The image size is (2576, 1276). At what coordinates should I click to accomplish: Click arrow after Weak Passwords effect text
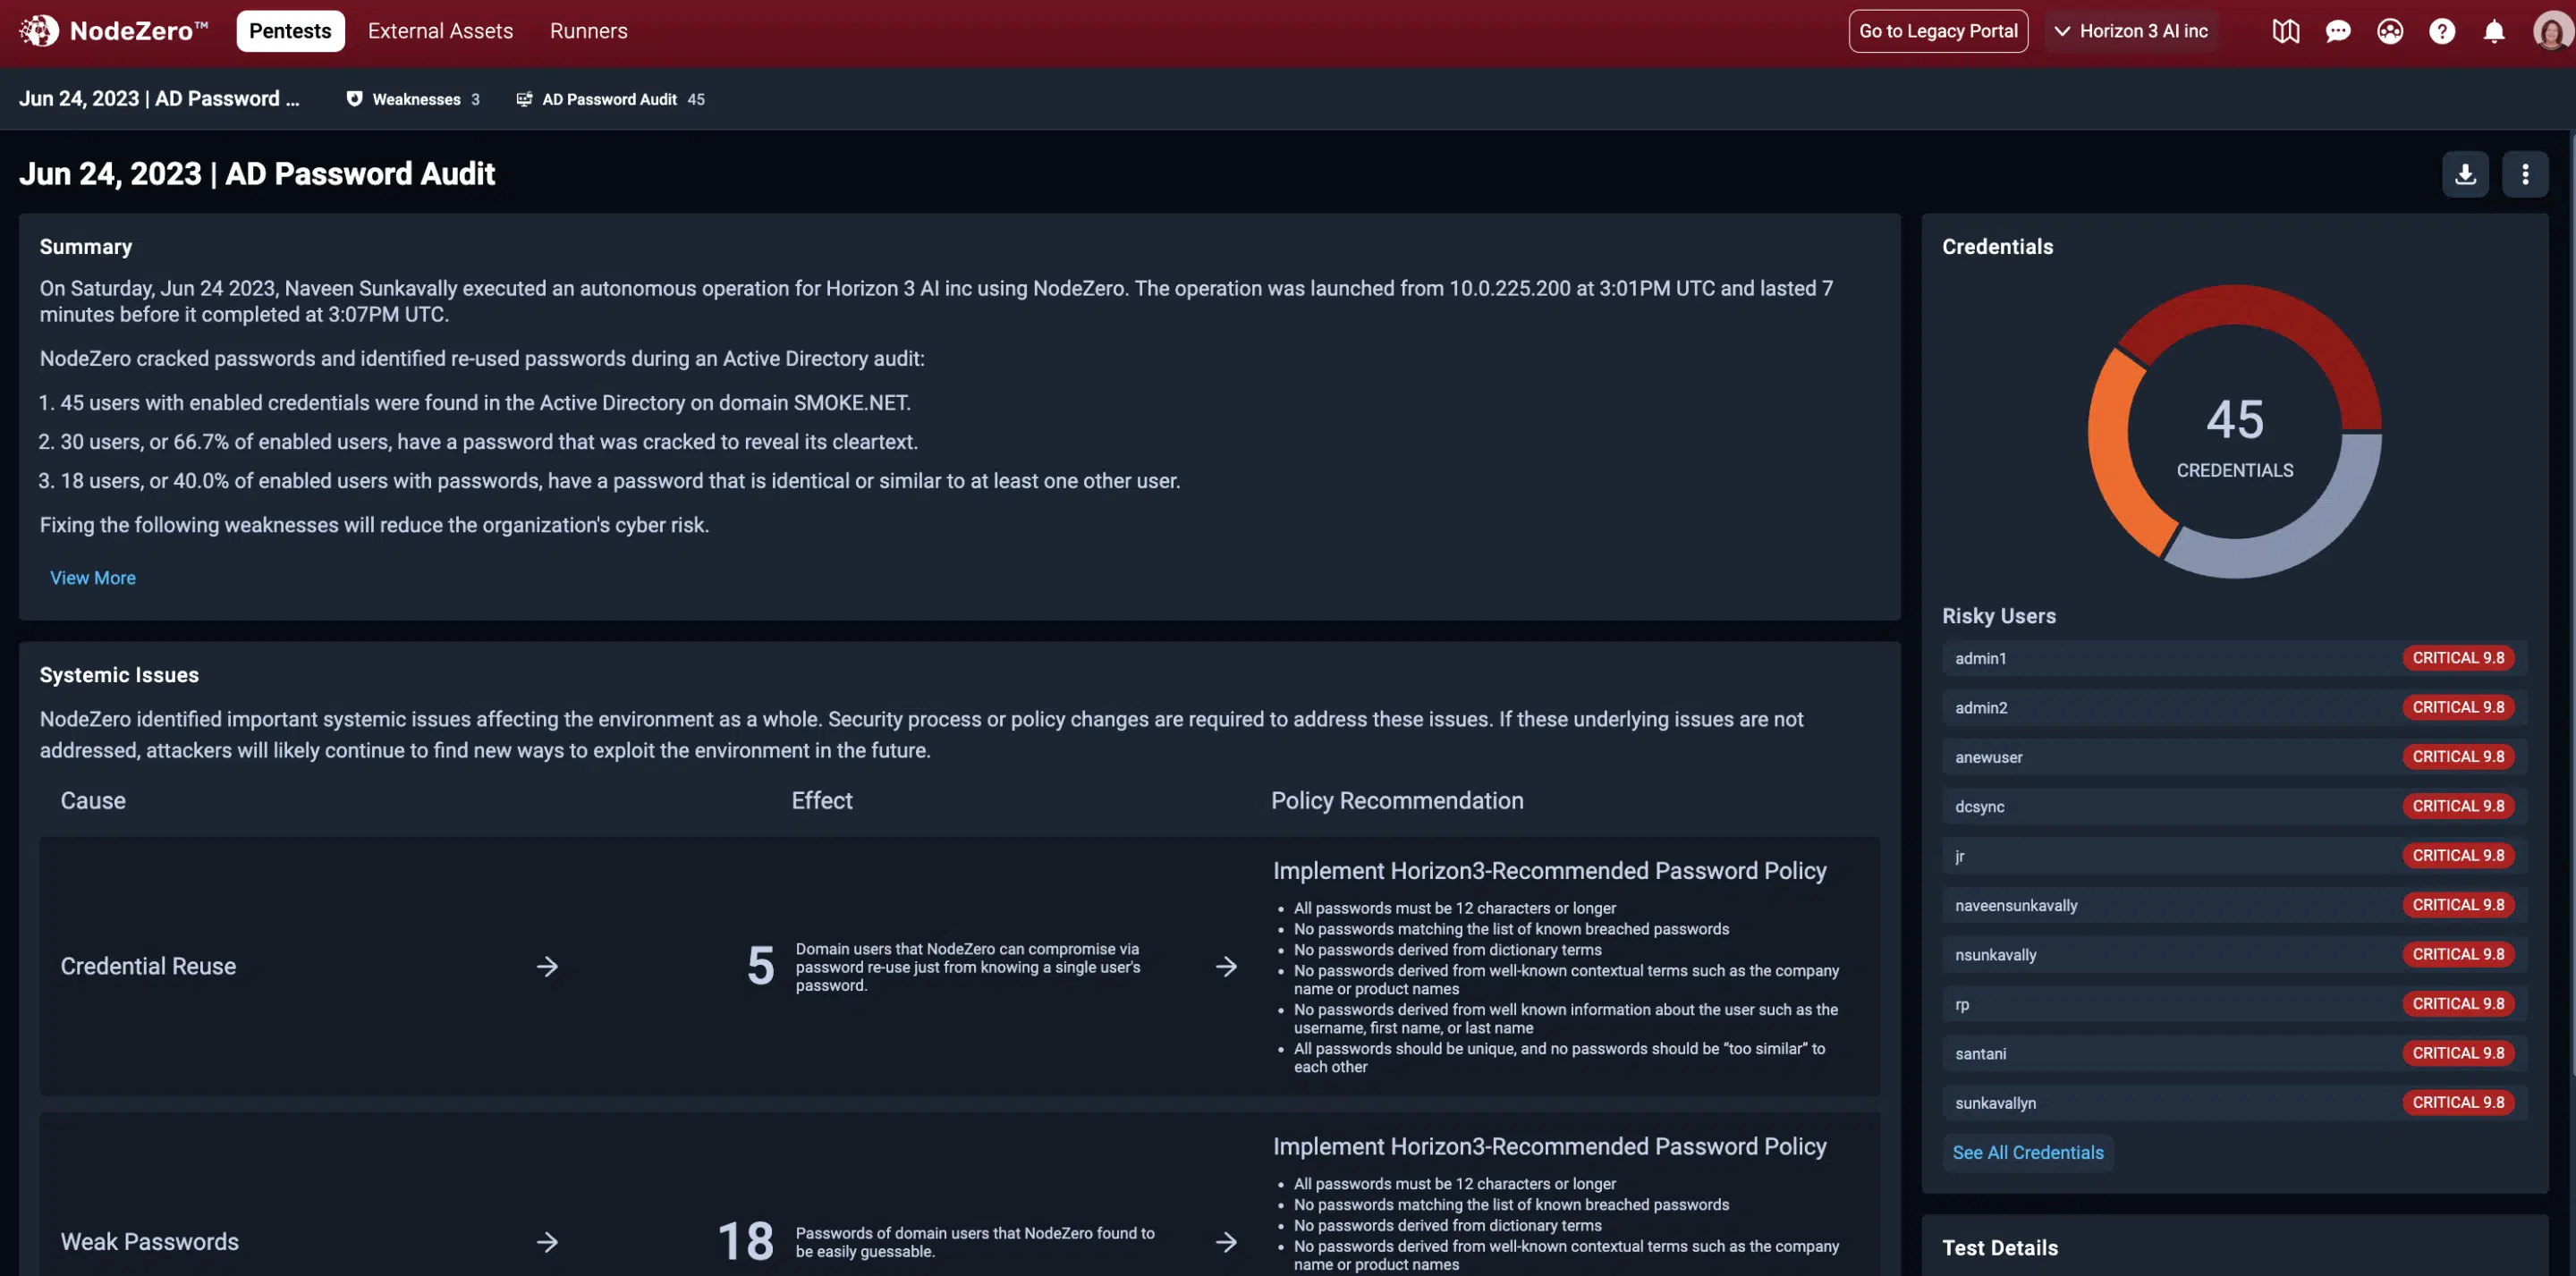pos(1226,1241)
